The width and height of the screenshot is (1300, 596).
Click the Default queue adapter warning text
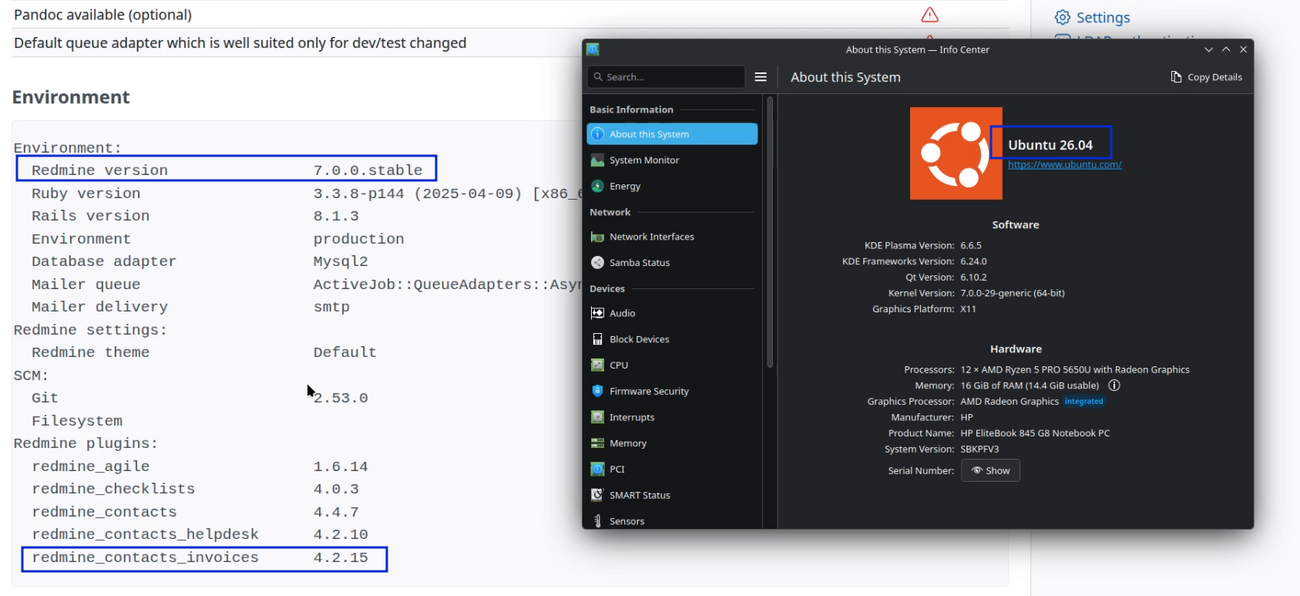[240, 43]
